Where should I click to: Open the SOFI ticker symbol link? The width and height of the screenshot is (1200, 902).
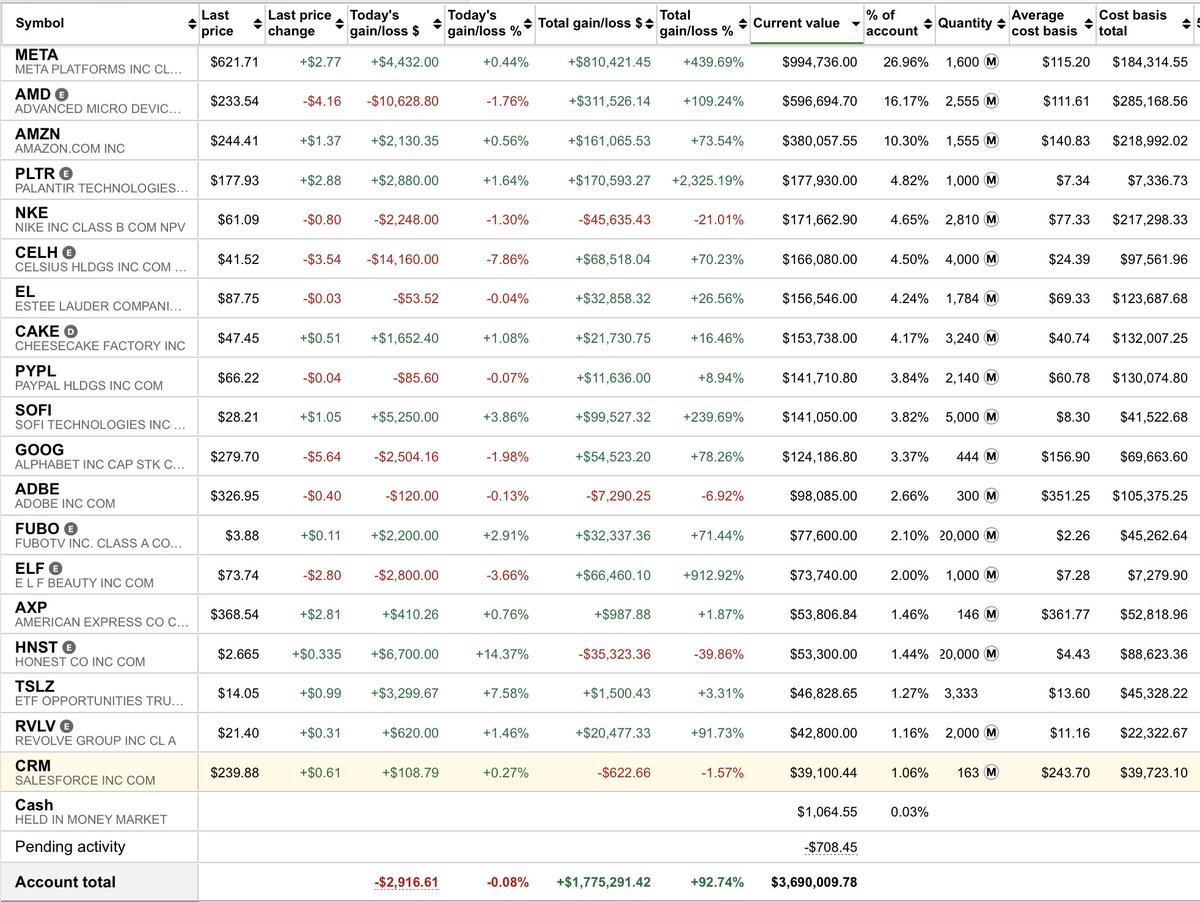tap(33, 410)
